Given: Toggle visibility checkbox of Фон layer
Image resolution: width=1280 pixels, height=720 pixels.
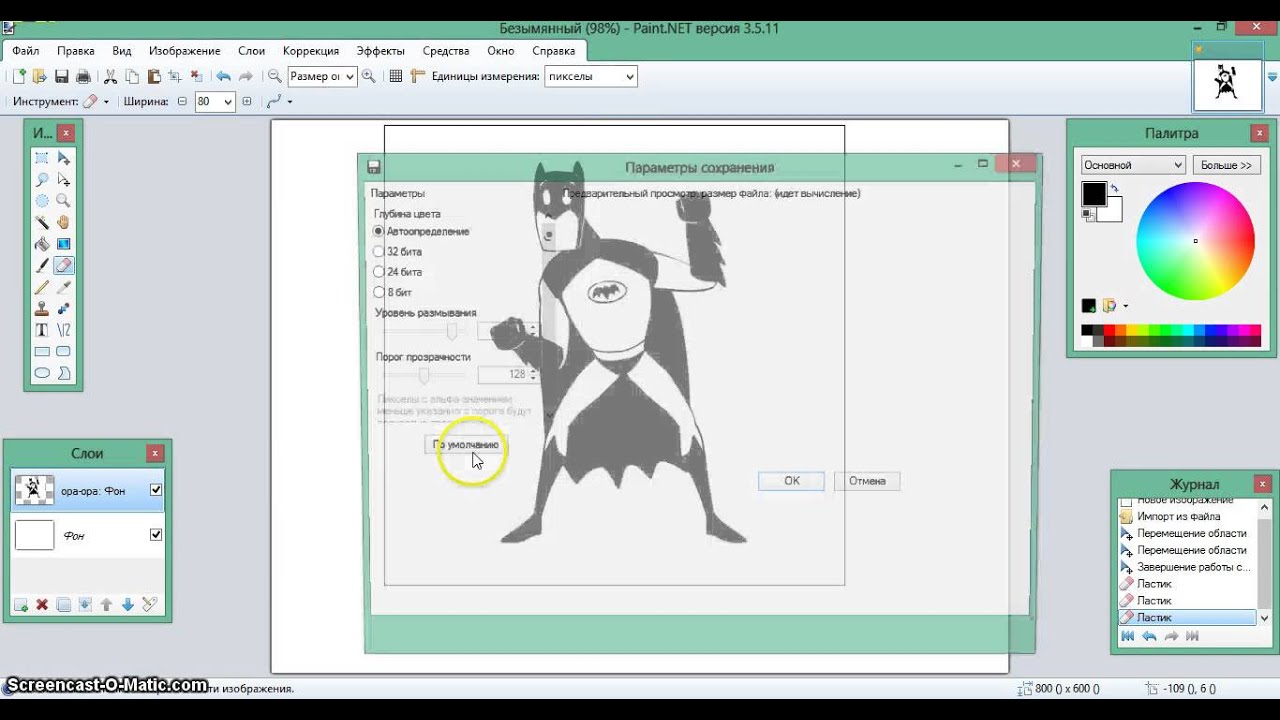Looking at the screenshot, I should (x=155, y=535).
